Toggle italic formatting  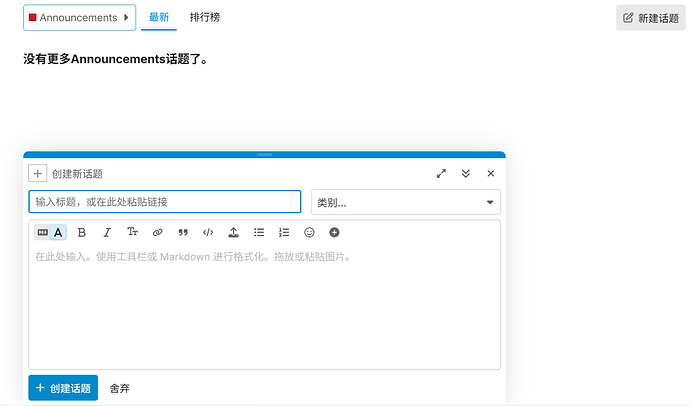click(x=107, y=232)
